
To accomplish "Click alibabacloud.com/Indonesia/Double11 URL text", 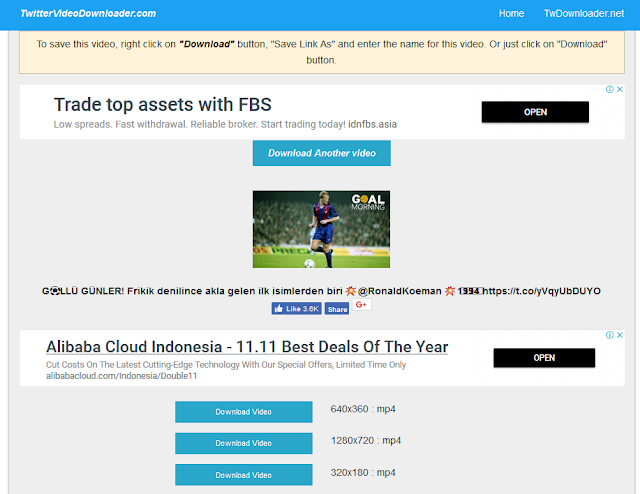I will 121,376.
